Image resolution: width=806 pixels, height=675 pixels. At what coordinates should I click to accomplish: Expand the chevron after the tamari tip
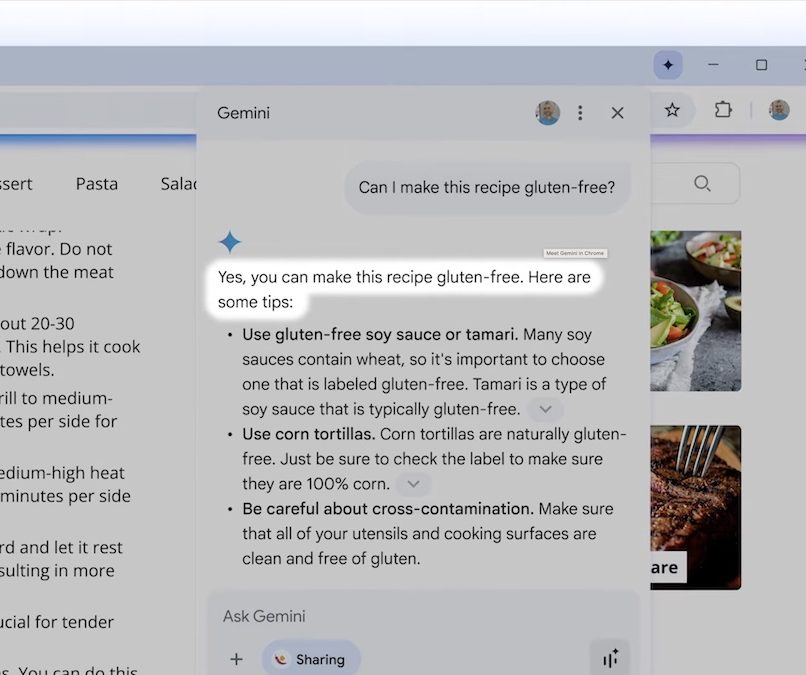545,409
